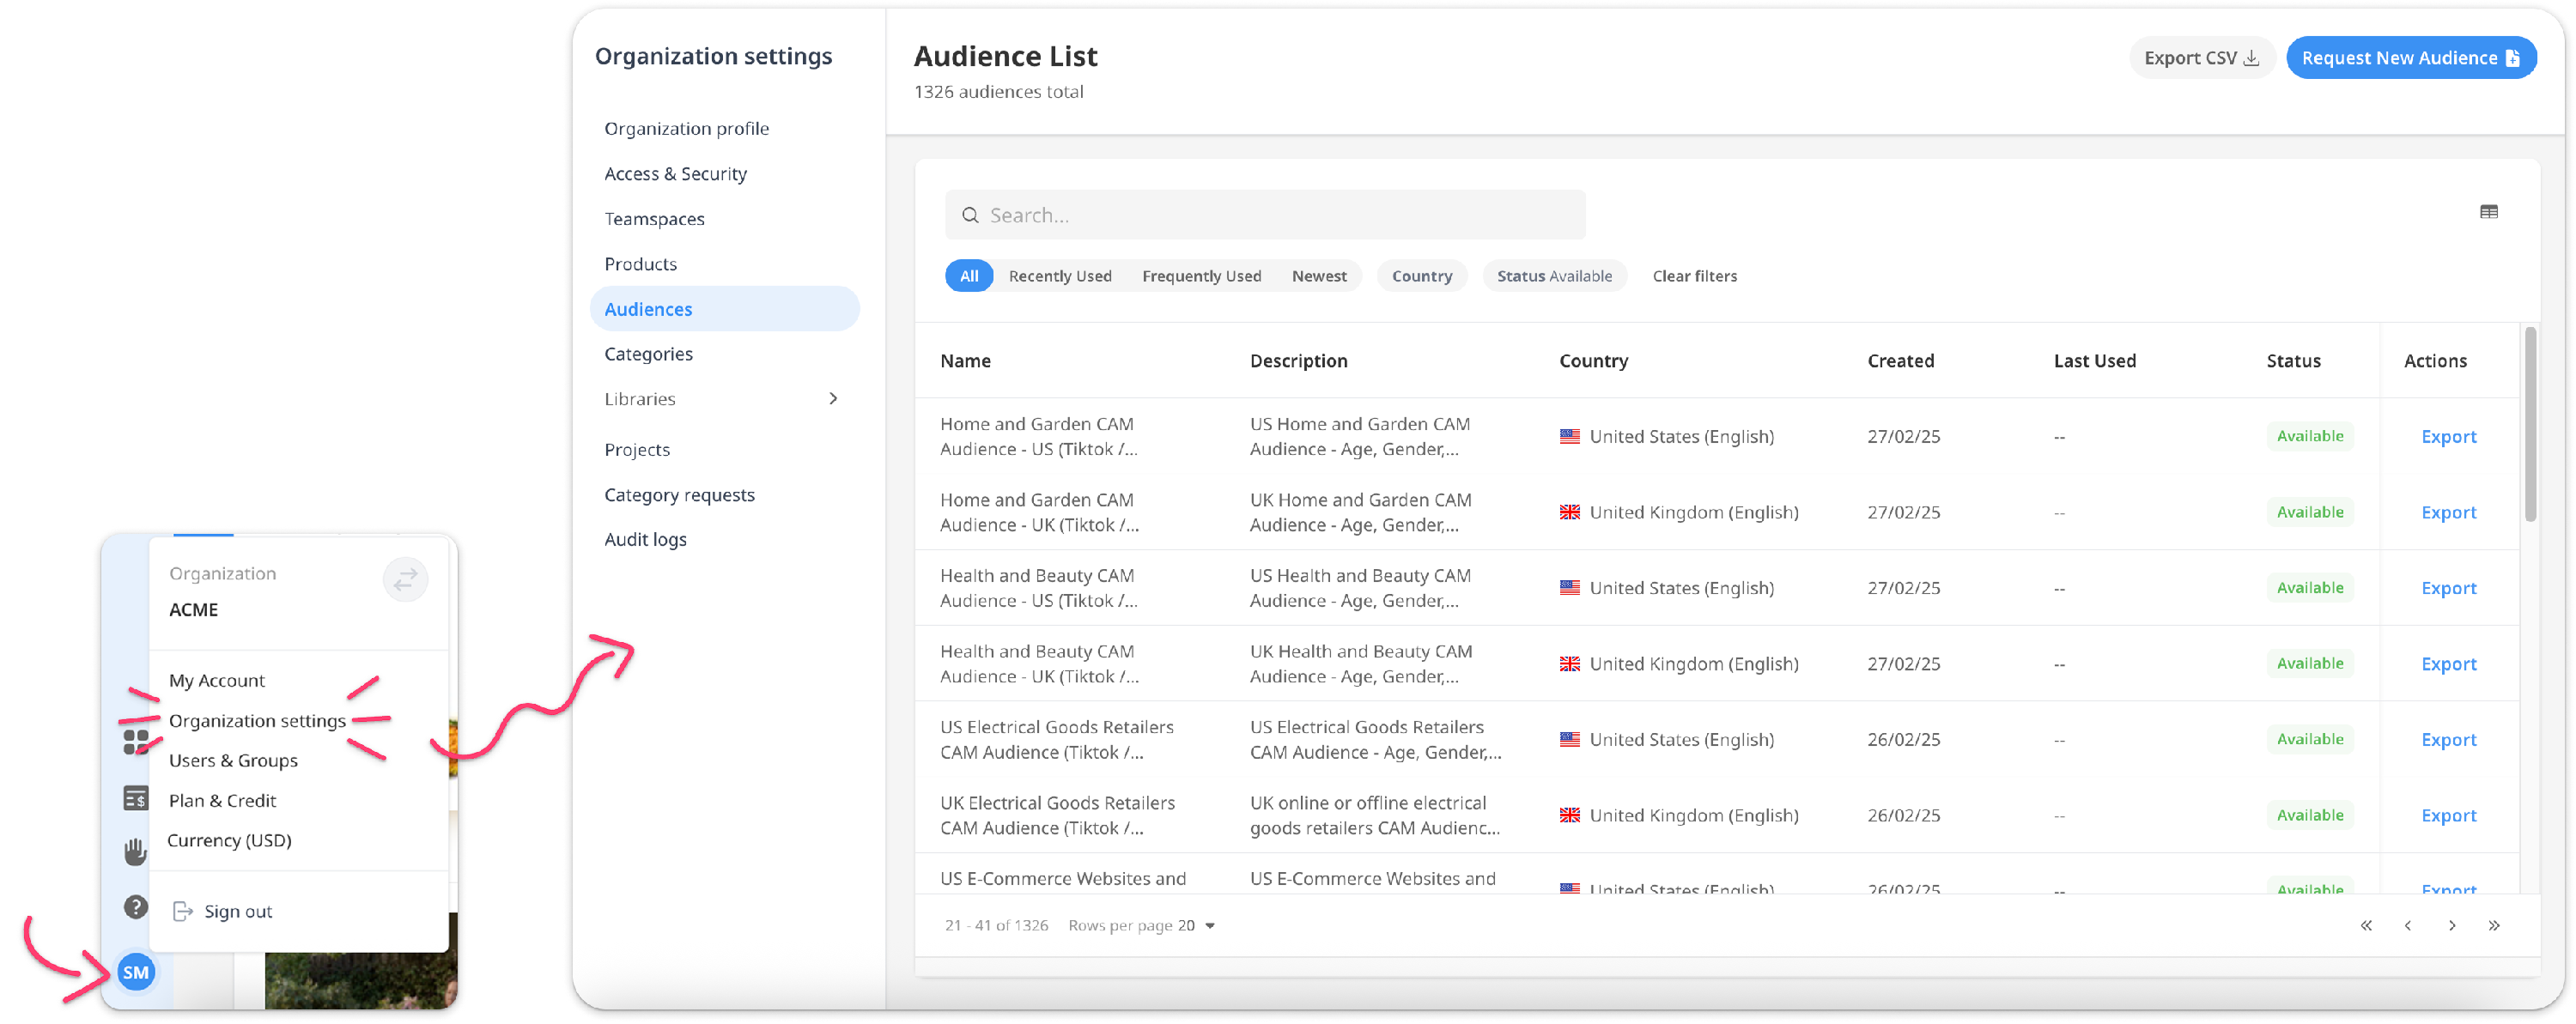Expand the Libraries submenu chevron
Screen dimensions: 2576x1024
pos(833,398)
